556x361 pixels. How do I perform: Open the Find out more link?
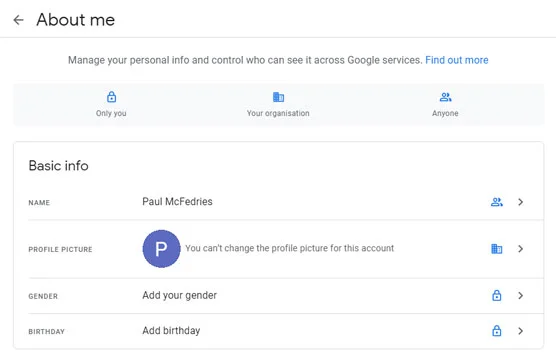click(457, 60)
